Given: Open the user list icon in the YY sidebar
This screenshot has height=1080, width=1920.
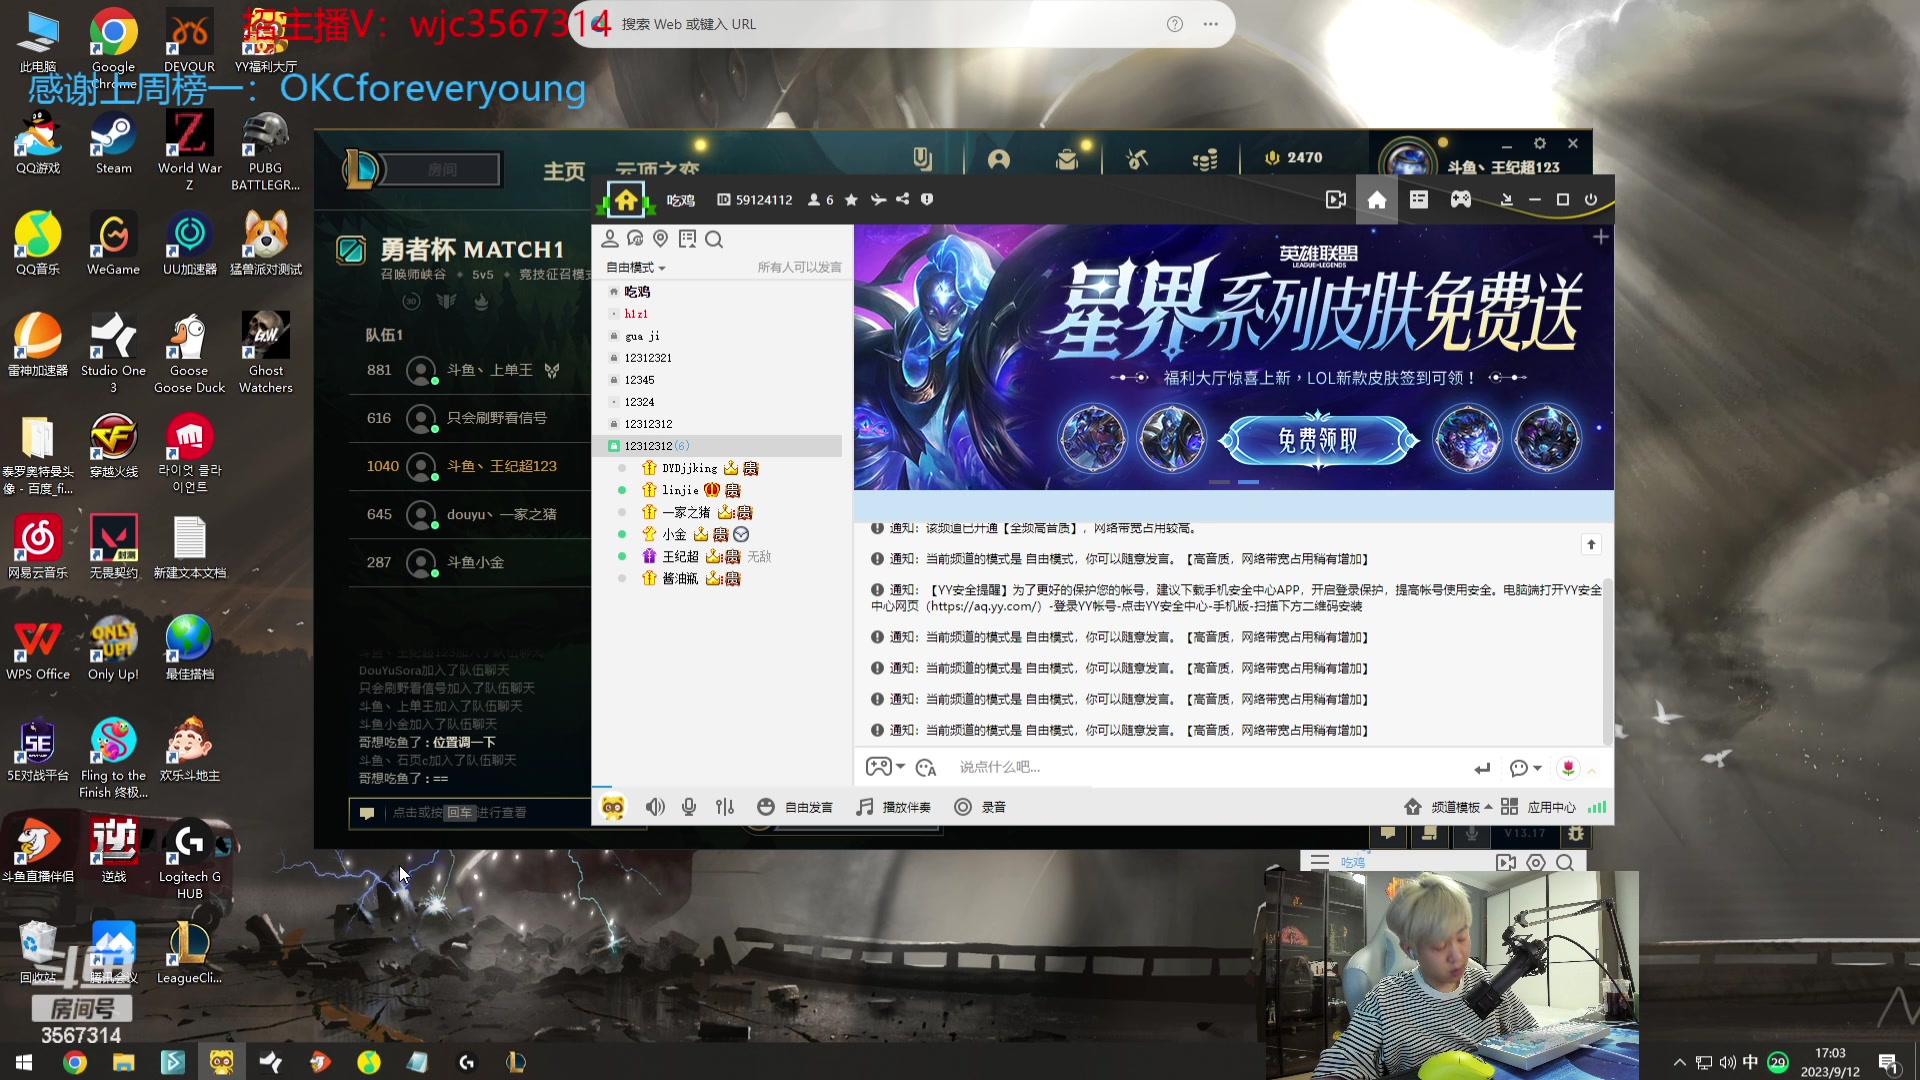Looking at the screenshot, I should pyautogui.click(x=610, y=239).
